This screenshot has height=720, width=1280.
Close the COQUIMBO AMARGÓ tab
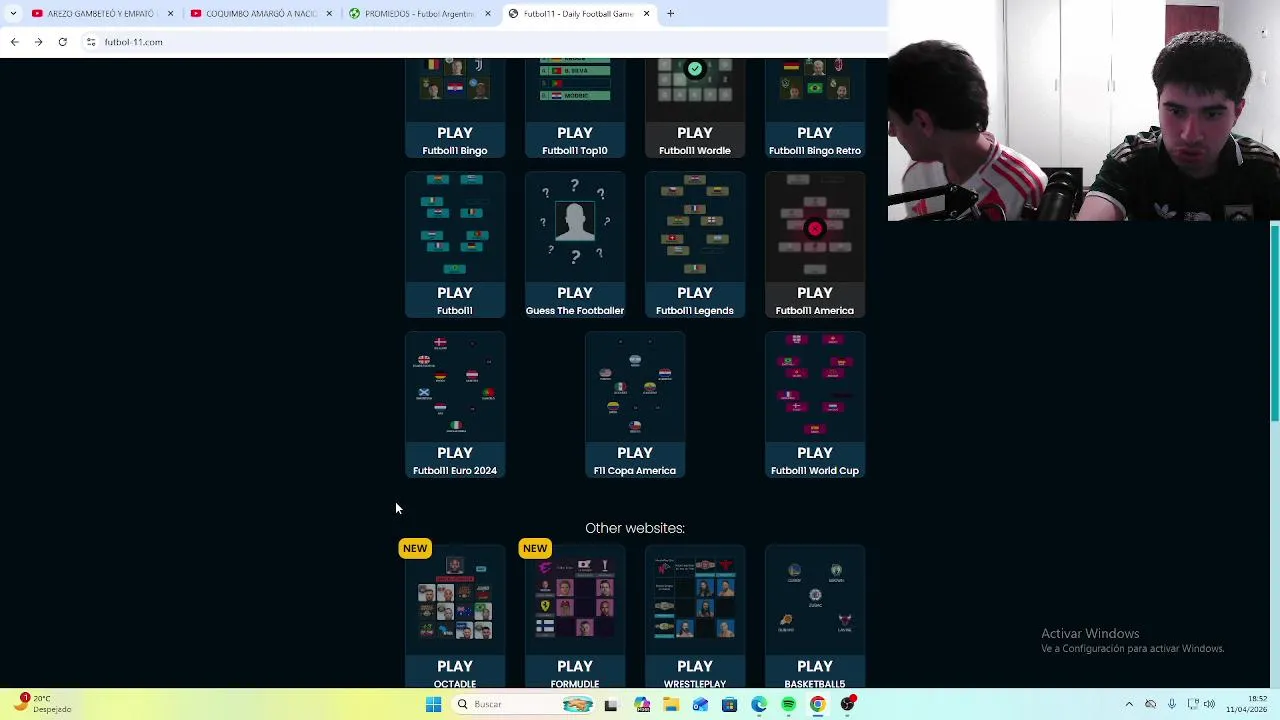tap(329, 14)
